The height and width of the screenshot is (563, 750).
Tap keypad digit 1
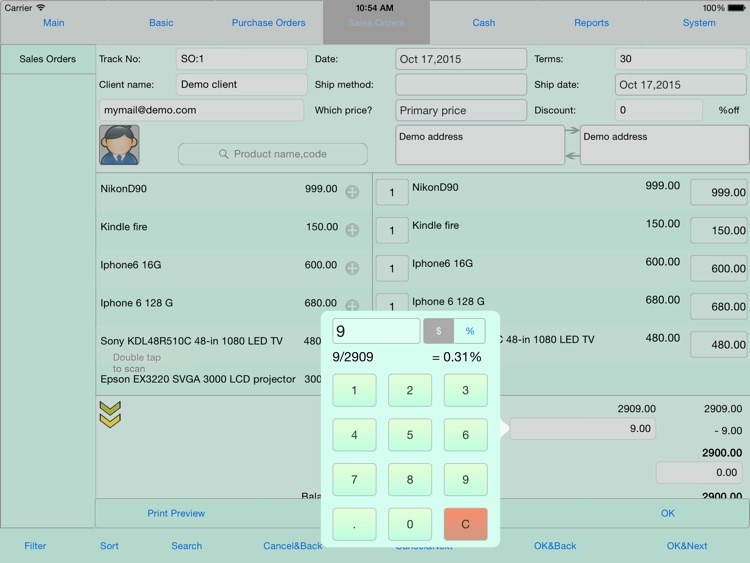click(x=354, y=390)
